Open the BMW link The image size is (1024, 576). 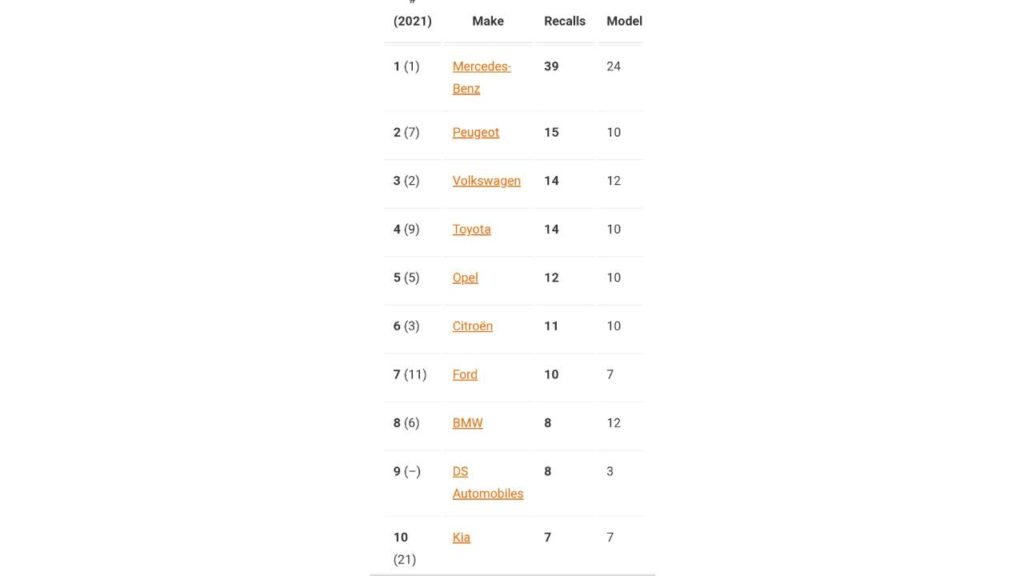click(468, 423)
